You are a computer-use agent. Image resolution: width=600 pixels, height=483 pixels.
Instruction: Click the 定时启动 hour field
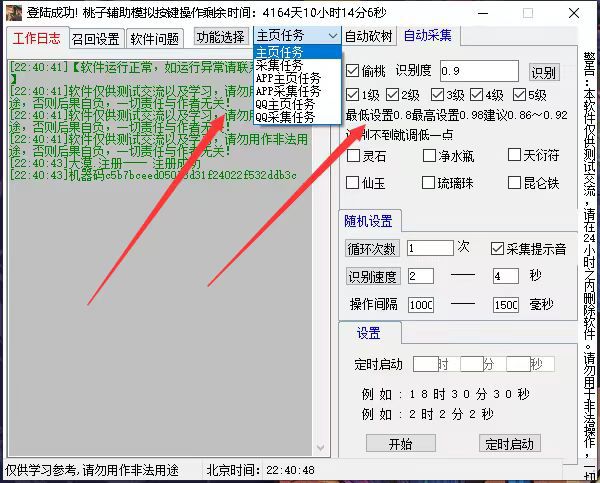(x=426, y=364)
